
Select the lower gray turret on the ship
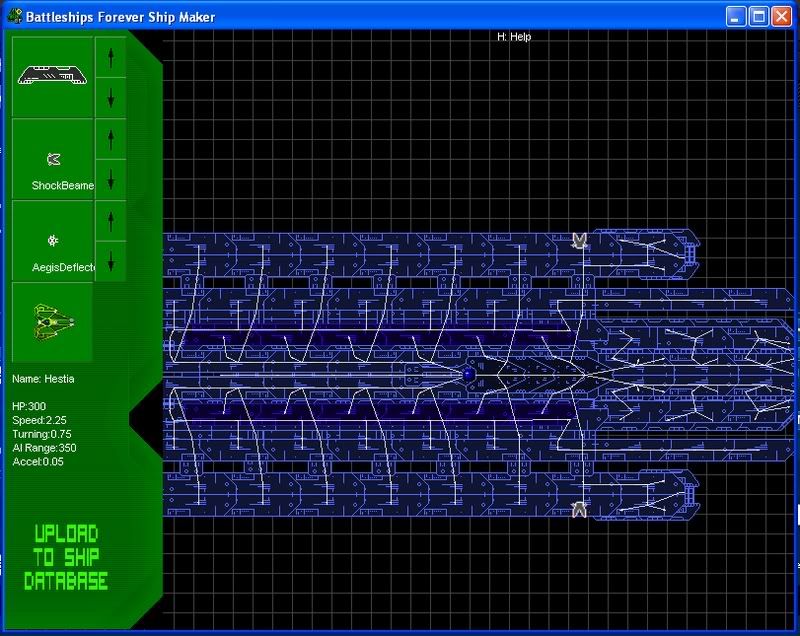pyautogui.click(x=579, y=510)
